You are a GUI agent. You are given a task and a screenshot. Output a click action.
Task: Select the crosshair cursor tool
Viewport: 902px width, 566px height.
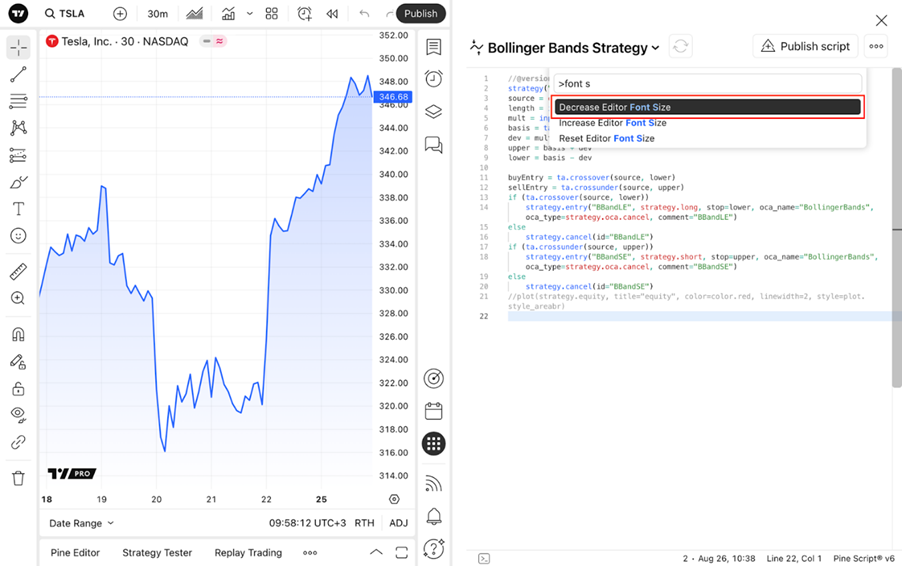coord(18,48)
